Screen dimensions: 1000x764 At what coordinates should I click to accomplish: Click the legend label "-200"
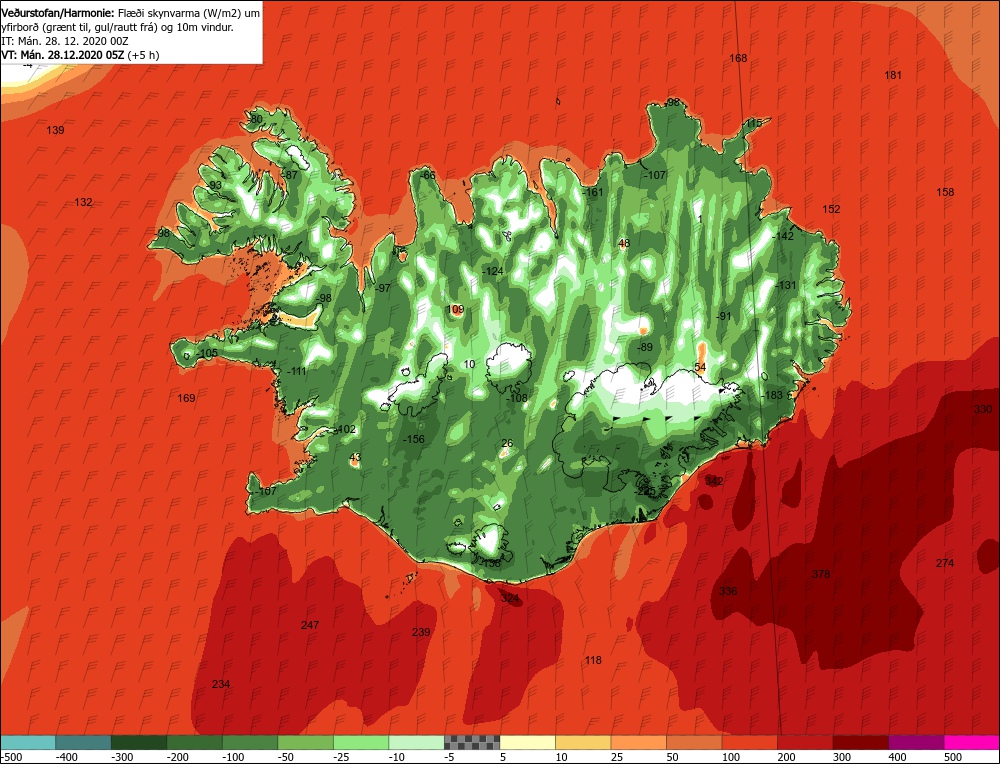178,757
